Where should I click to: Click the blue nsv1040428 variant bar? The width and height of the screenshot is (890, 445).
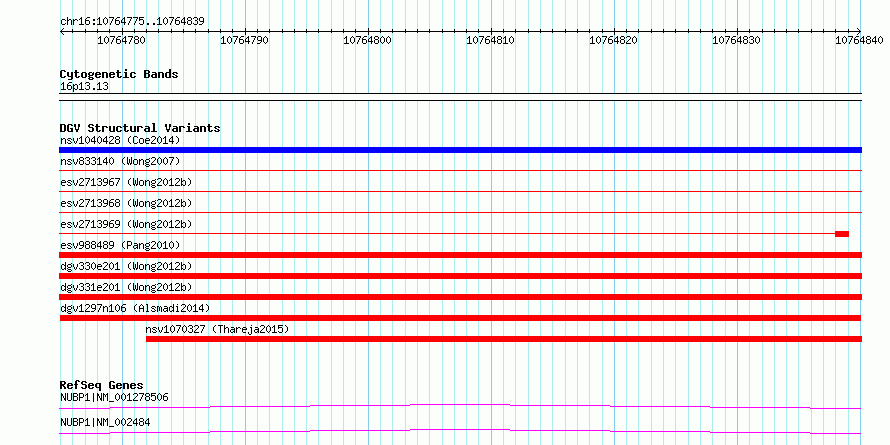pos(460,150)
